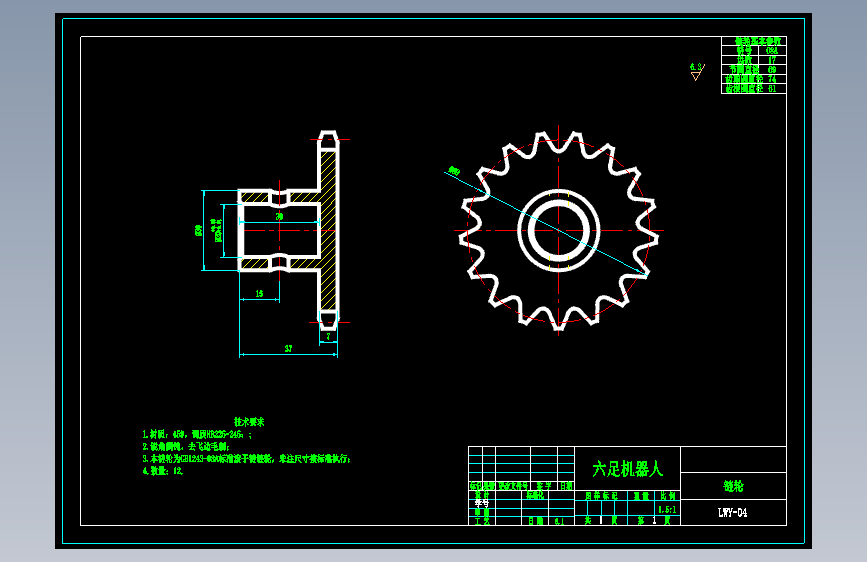Click technical requirement line 1 about HB225-245

197,435
